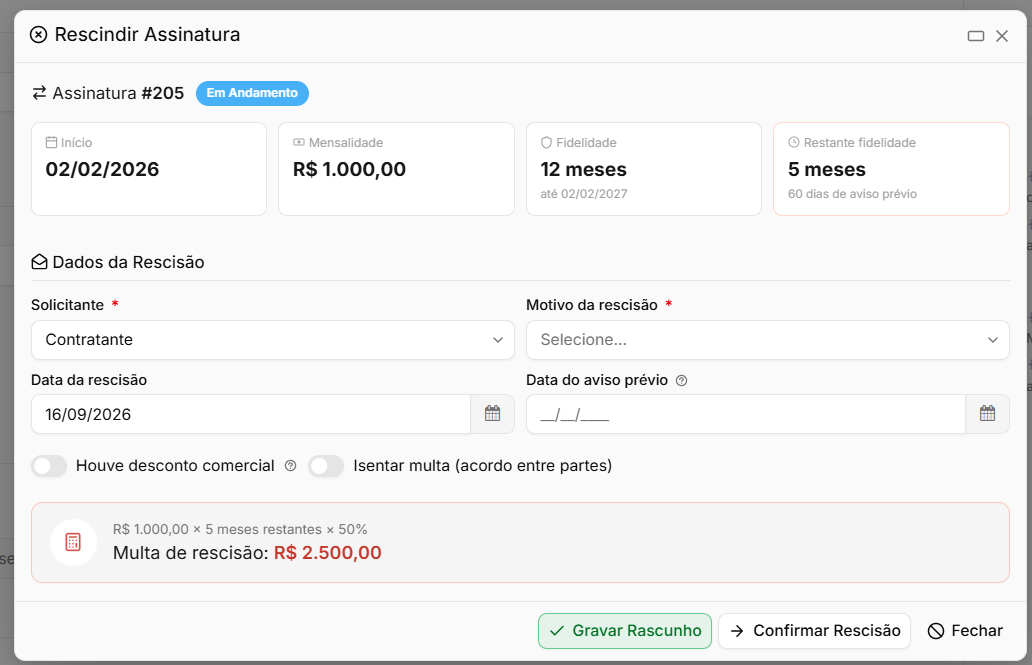Save with the Gravar Rascunho button
The image size is (1032, 665).
tap(625, 631)
